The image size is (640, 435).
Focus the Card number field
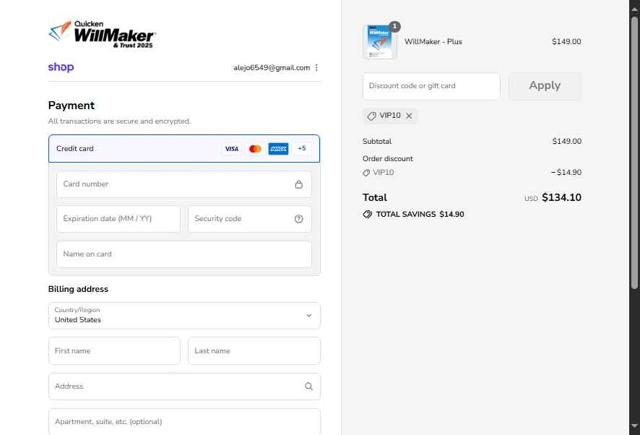click(184, 184)
